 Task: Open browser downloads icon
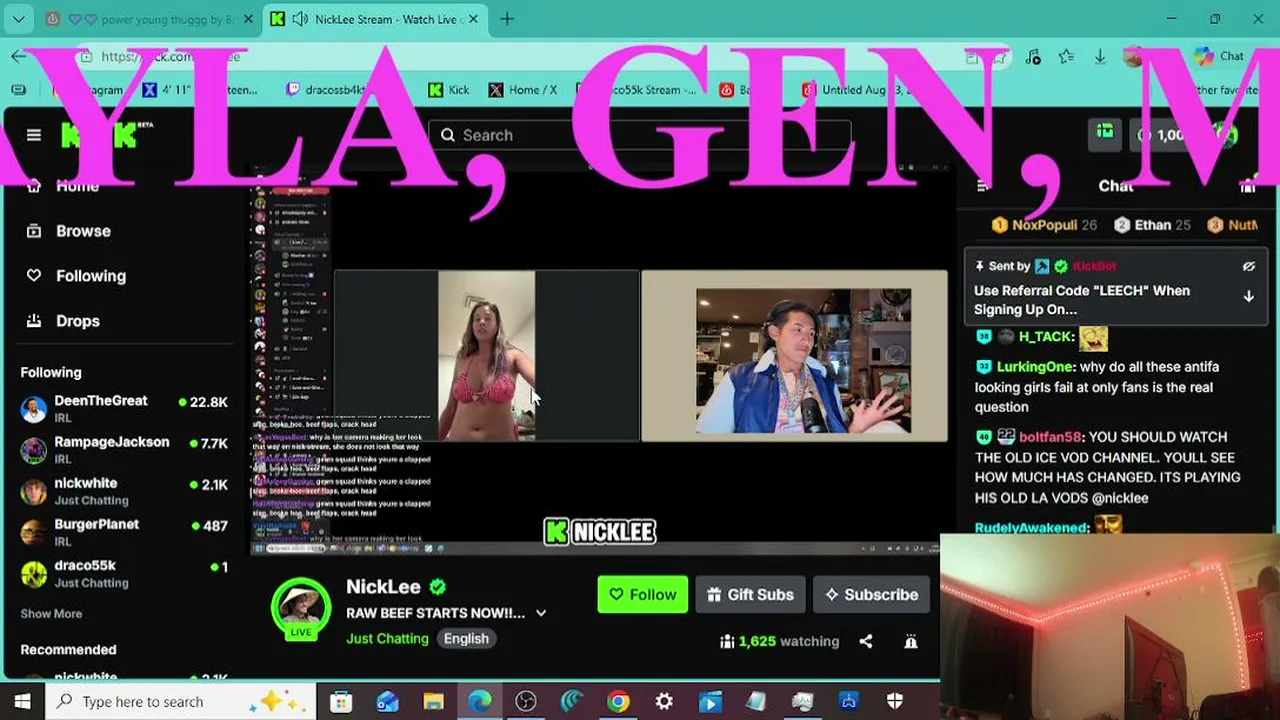tap(1100, 56)
